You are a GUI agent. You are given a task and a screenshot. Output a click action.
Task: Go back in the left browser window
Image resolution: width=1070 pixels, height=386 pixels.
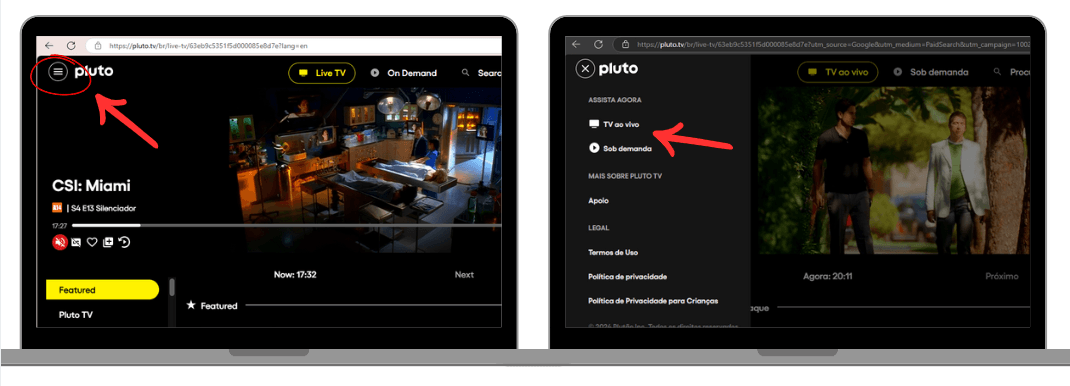tap(49, 46)
